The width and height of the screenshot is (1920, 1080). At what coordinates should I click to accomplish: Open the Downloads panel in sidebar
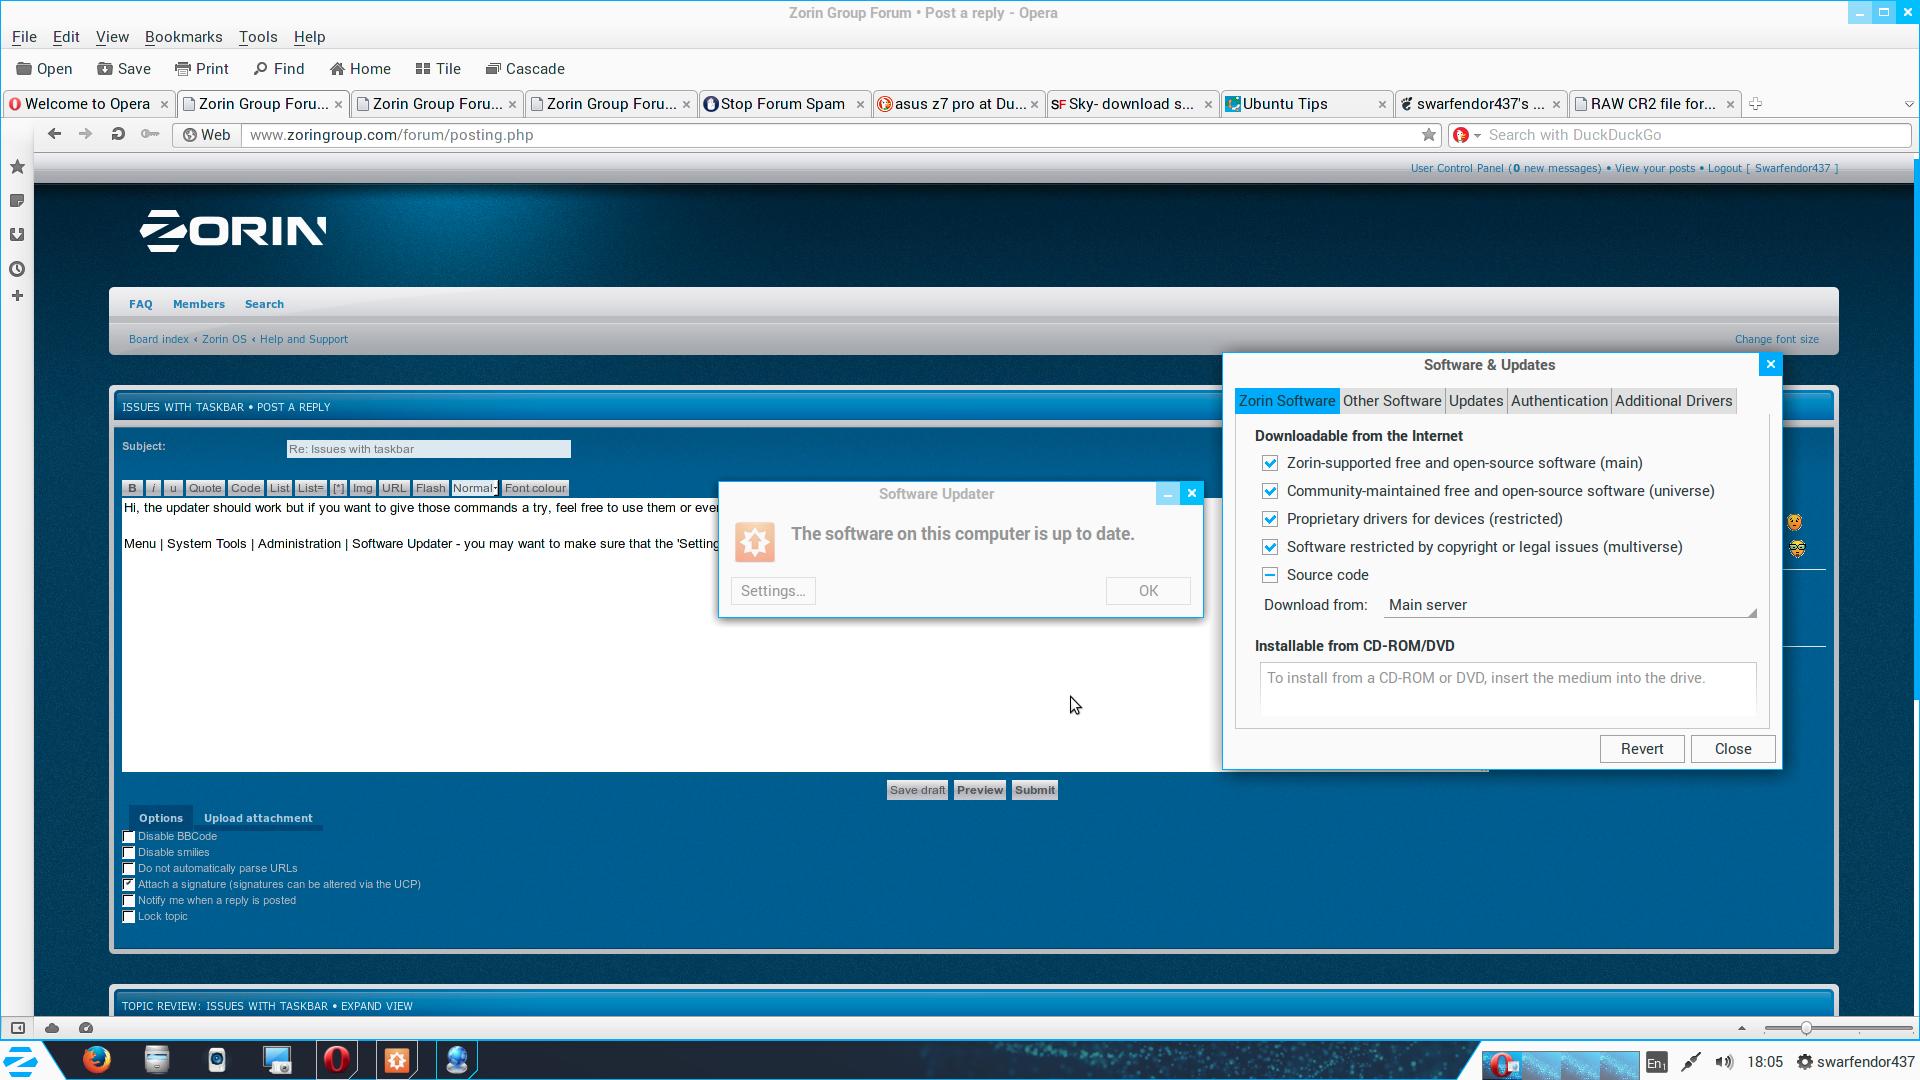[x=17, y=235]
